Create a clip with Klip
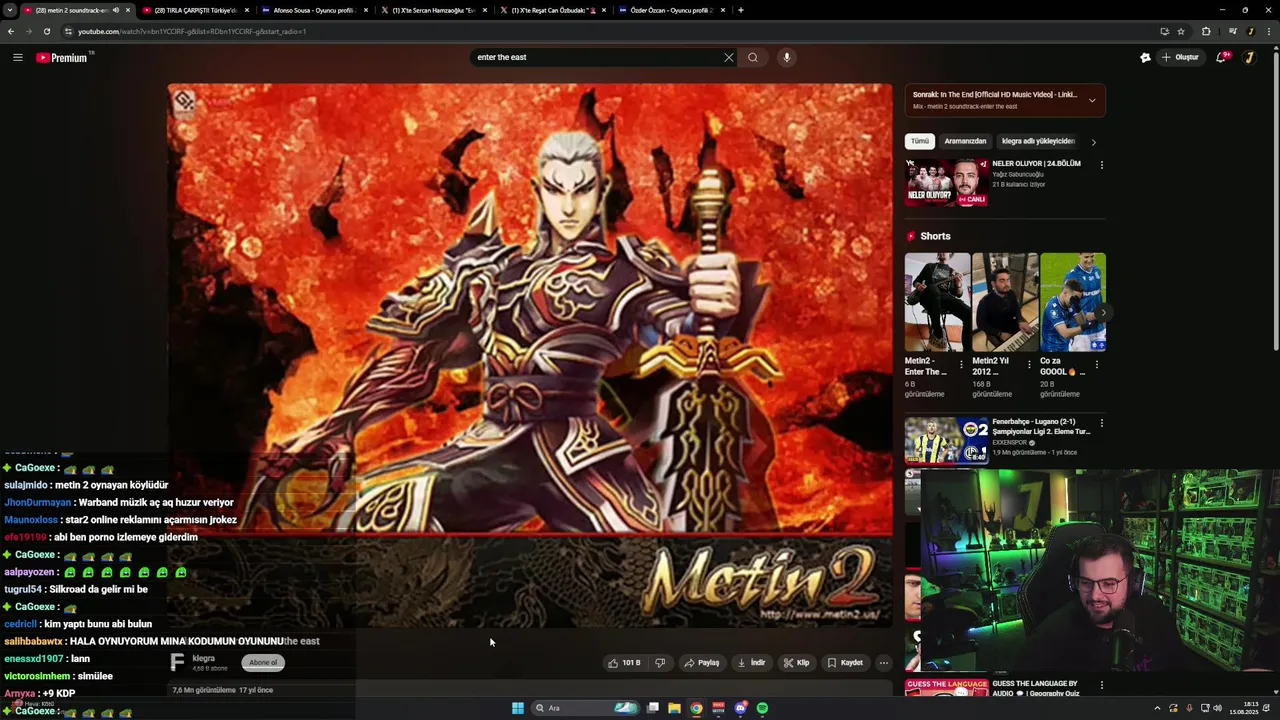The width and height of the screenshot is (1280, 720). coord(796,662)
